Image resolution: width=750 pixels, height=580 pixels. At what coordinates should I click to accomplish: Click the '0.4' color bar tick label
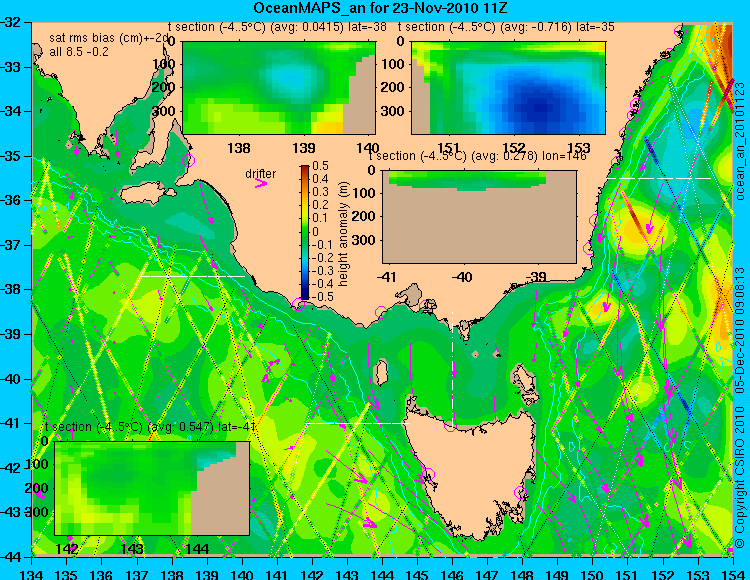coord(320,179)
